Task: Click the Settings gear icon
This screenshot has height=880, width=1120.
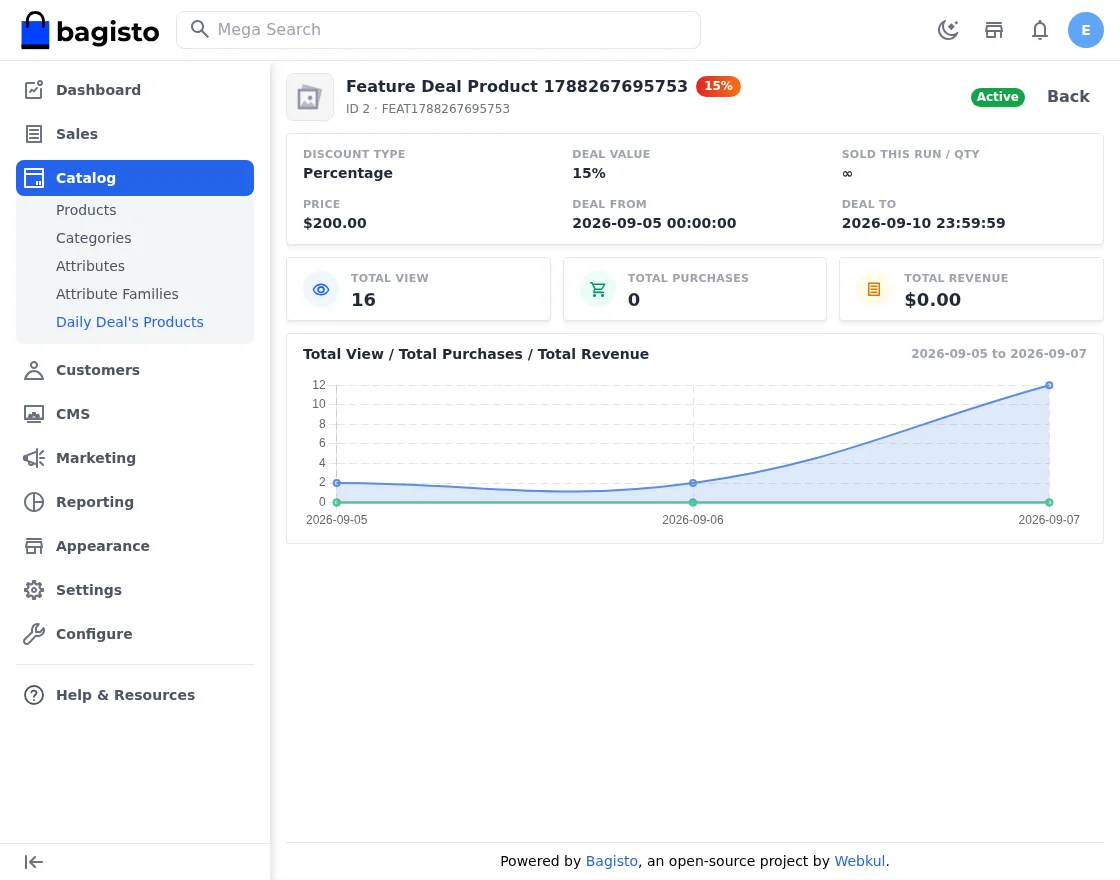Action: (34, 590)
